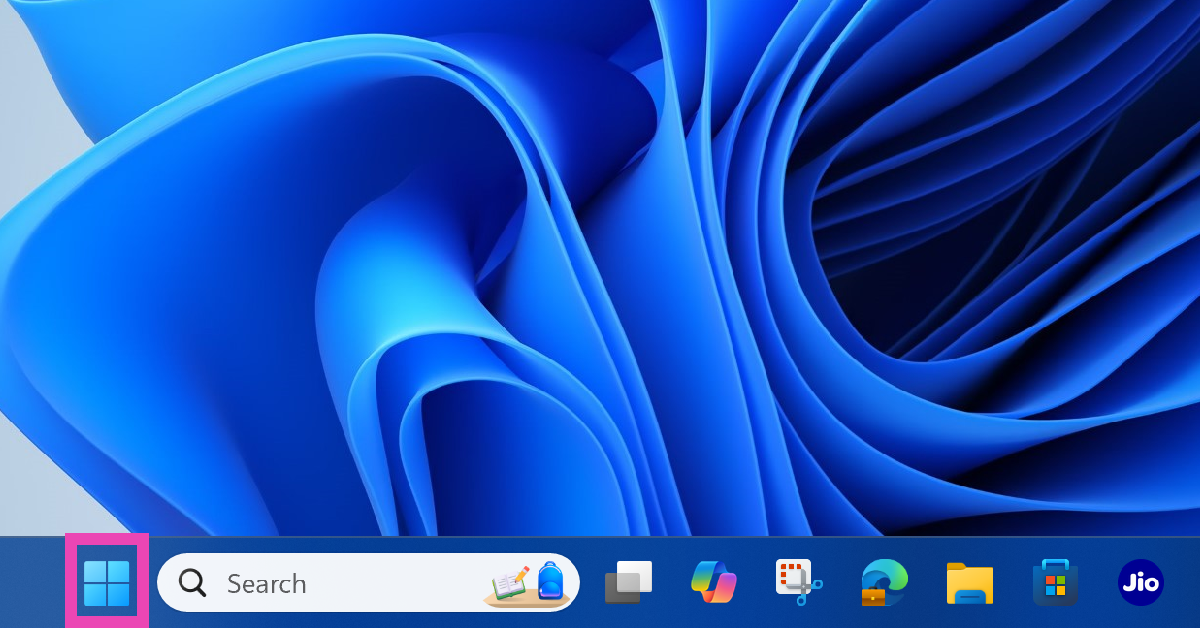This screenshot has height=628, width=1200.
Task: Click the empty taskbar area left of Start
Action: 32,583
